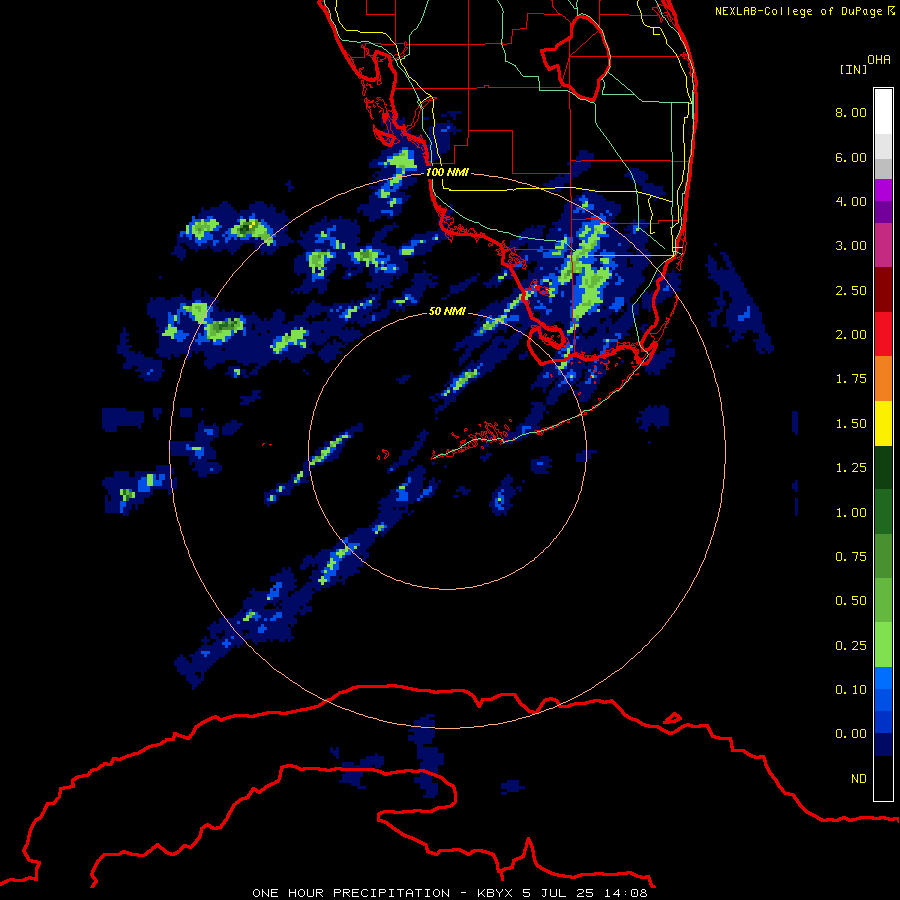This screenshot has height=900, width=900.
Task: Click the 6.00 legend value
Action: coord(851,157)
